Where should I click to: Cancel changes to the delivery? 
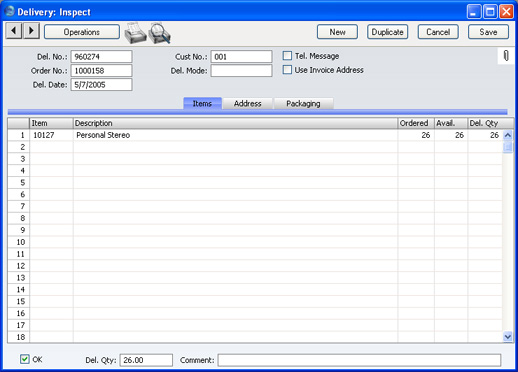point(438,32)
